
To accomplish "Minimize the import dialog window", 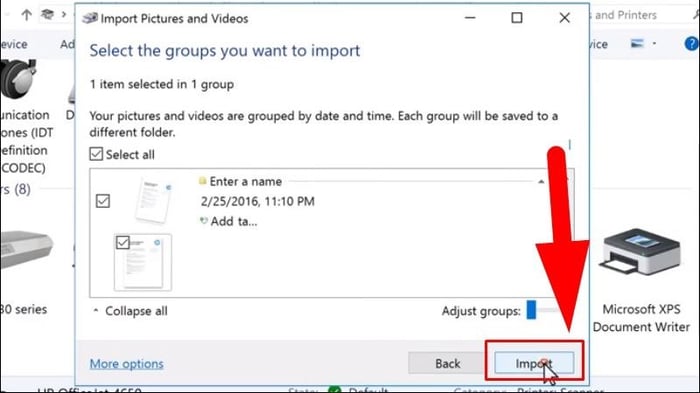I will coord(470,18).
